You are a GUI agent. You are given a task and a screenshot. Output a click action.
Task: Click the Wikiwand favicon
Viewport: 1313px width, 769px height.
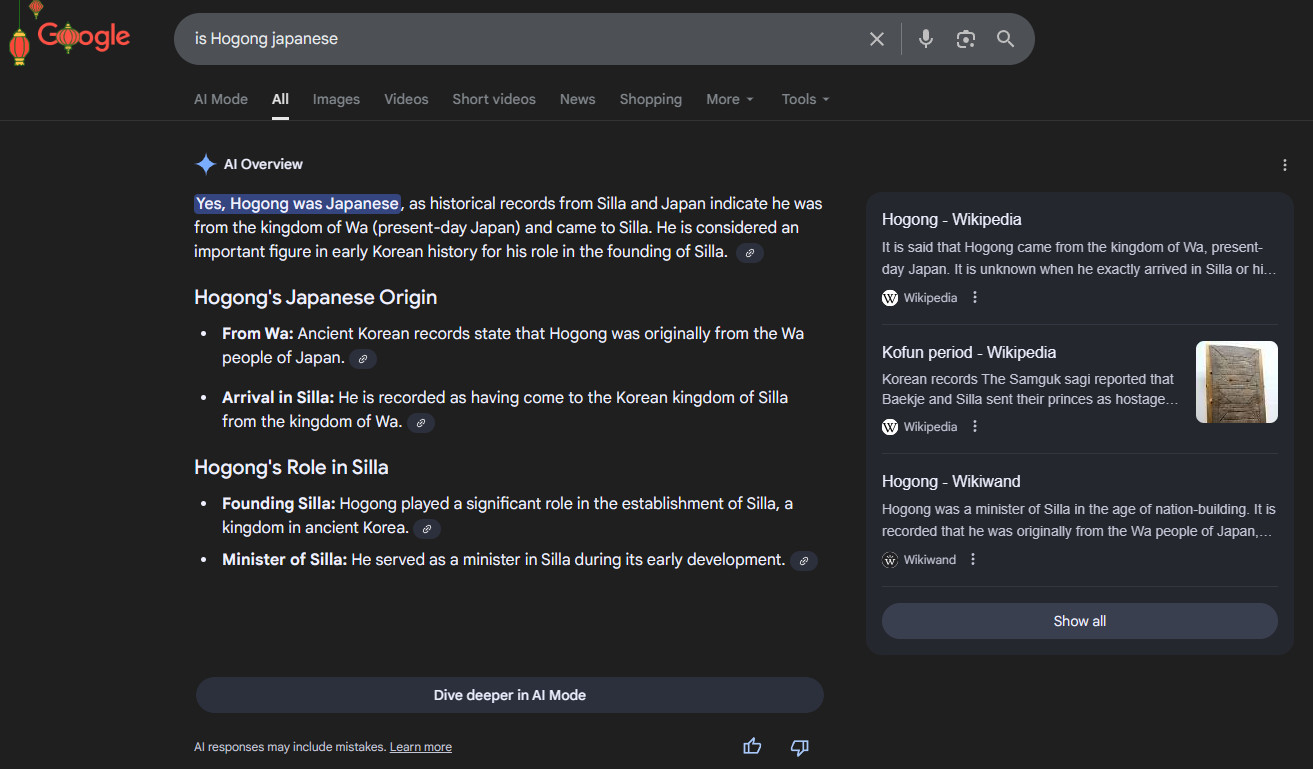tap(890, 559)
